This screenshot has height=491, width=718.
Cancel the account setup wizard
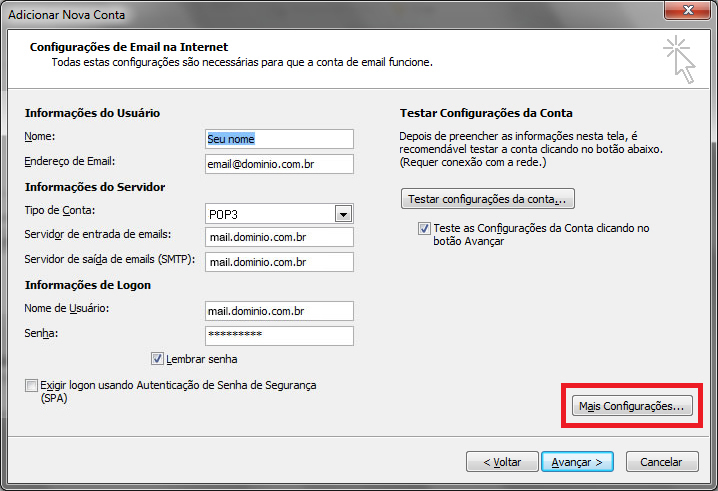coord(661,462)
